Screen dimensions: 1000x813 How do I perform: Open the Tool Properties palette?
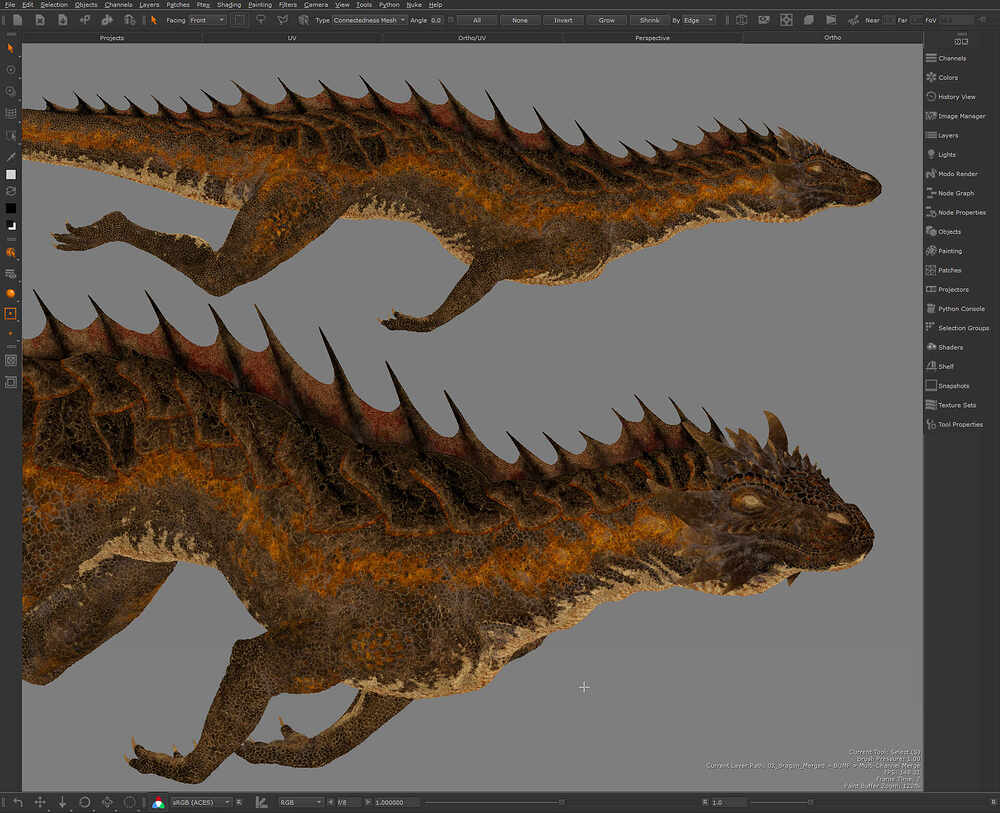954,424
